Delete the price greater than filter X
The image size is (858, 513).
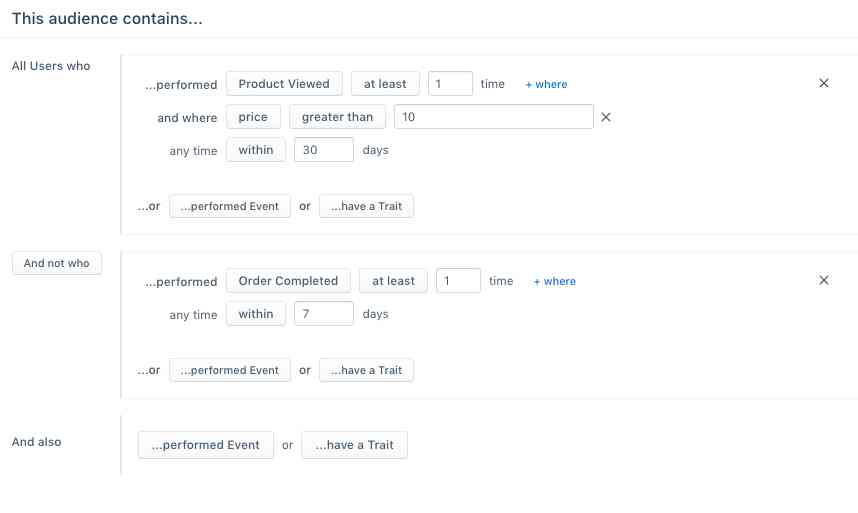[x=606, y=117]
